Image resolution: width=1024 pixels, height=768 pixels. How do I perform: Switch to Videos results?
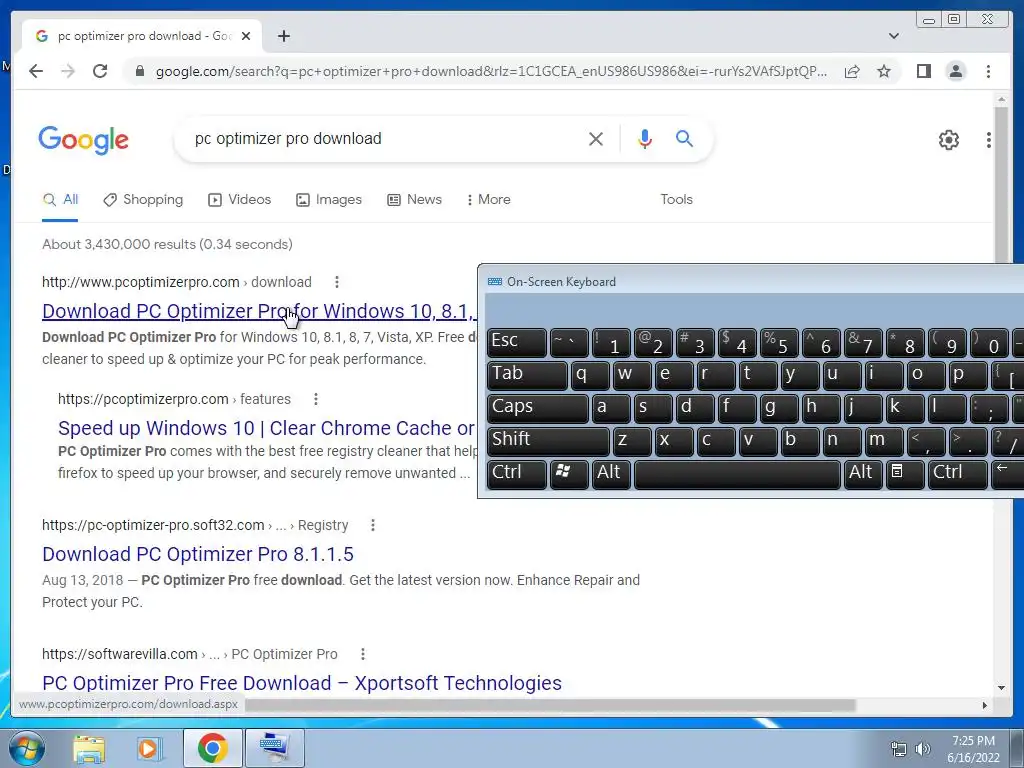click(239, 200)
